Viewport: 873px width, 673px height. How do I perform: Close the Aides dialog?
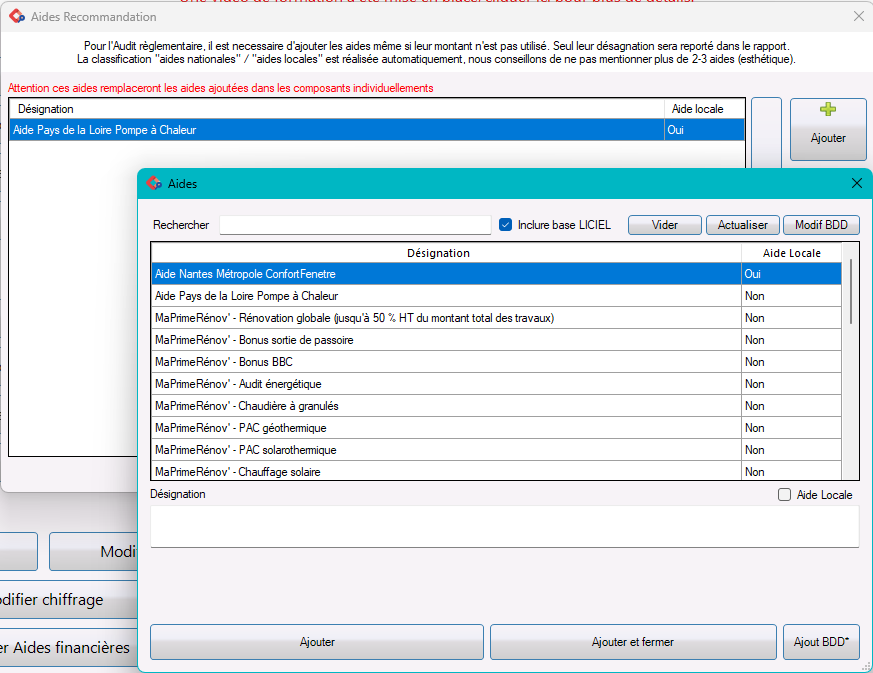tap(857, 183)
